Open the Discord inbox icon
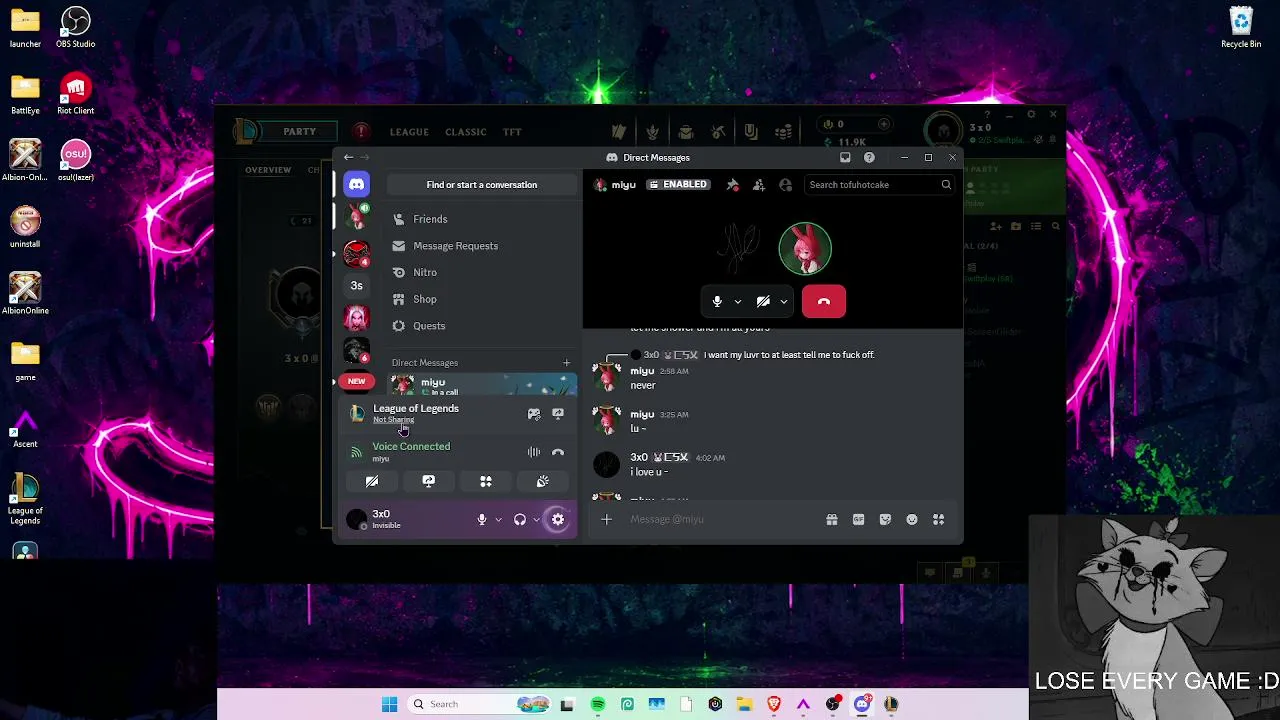The height and width of the screenshot is (720, 1280). 845,157
